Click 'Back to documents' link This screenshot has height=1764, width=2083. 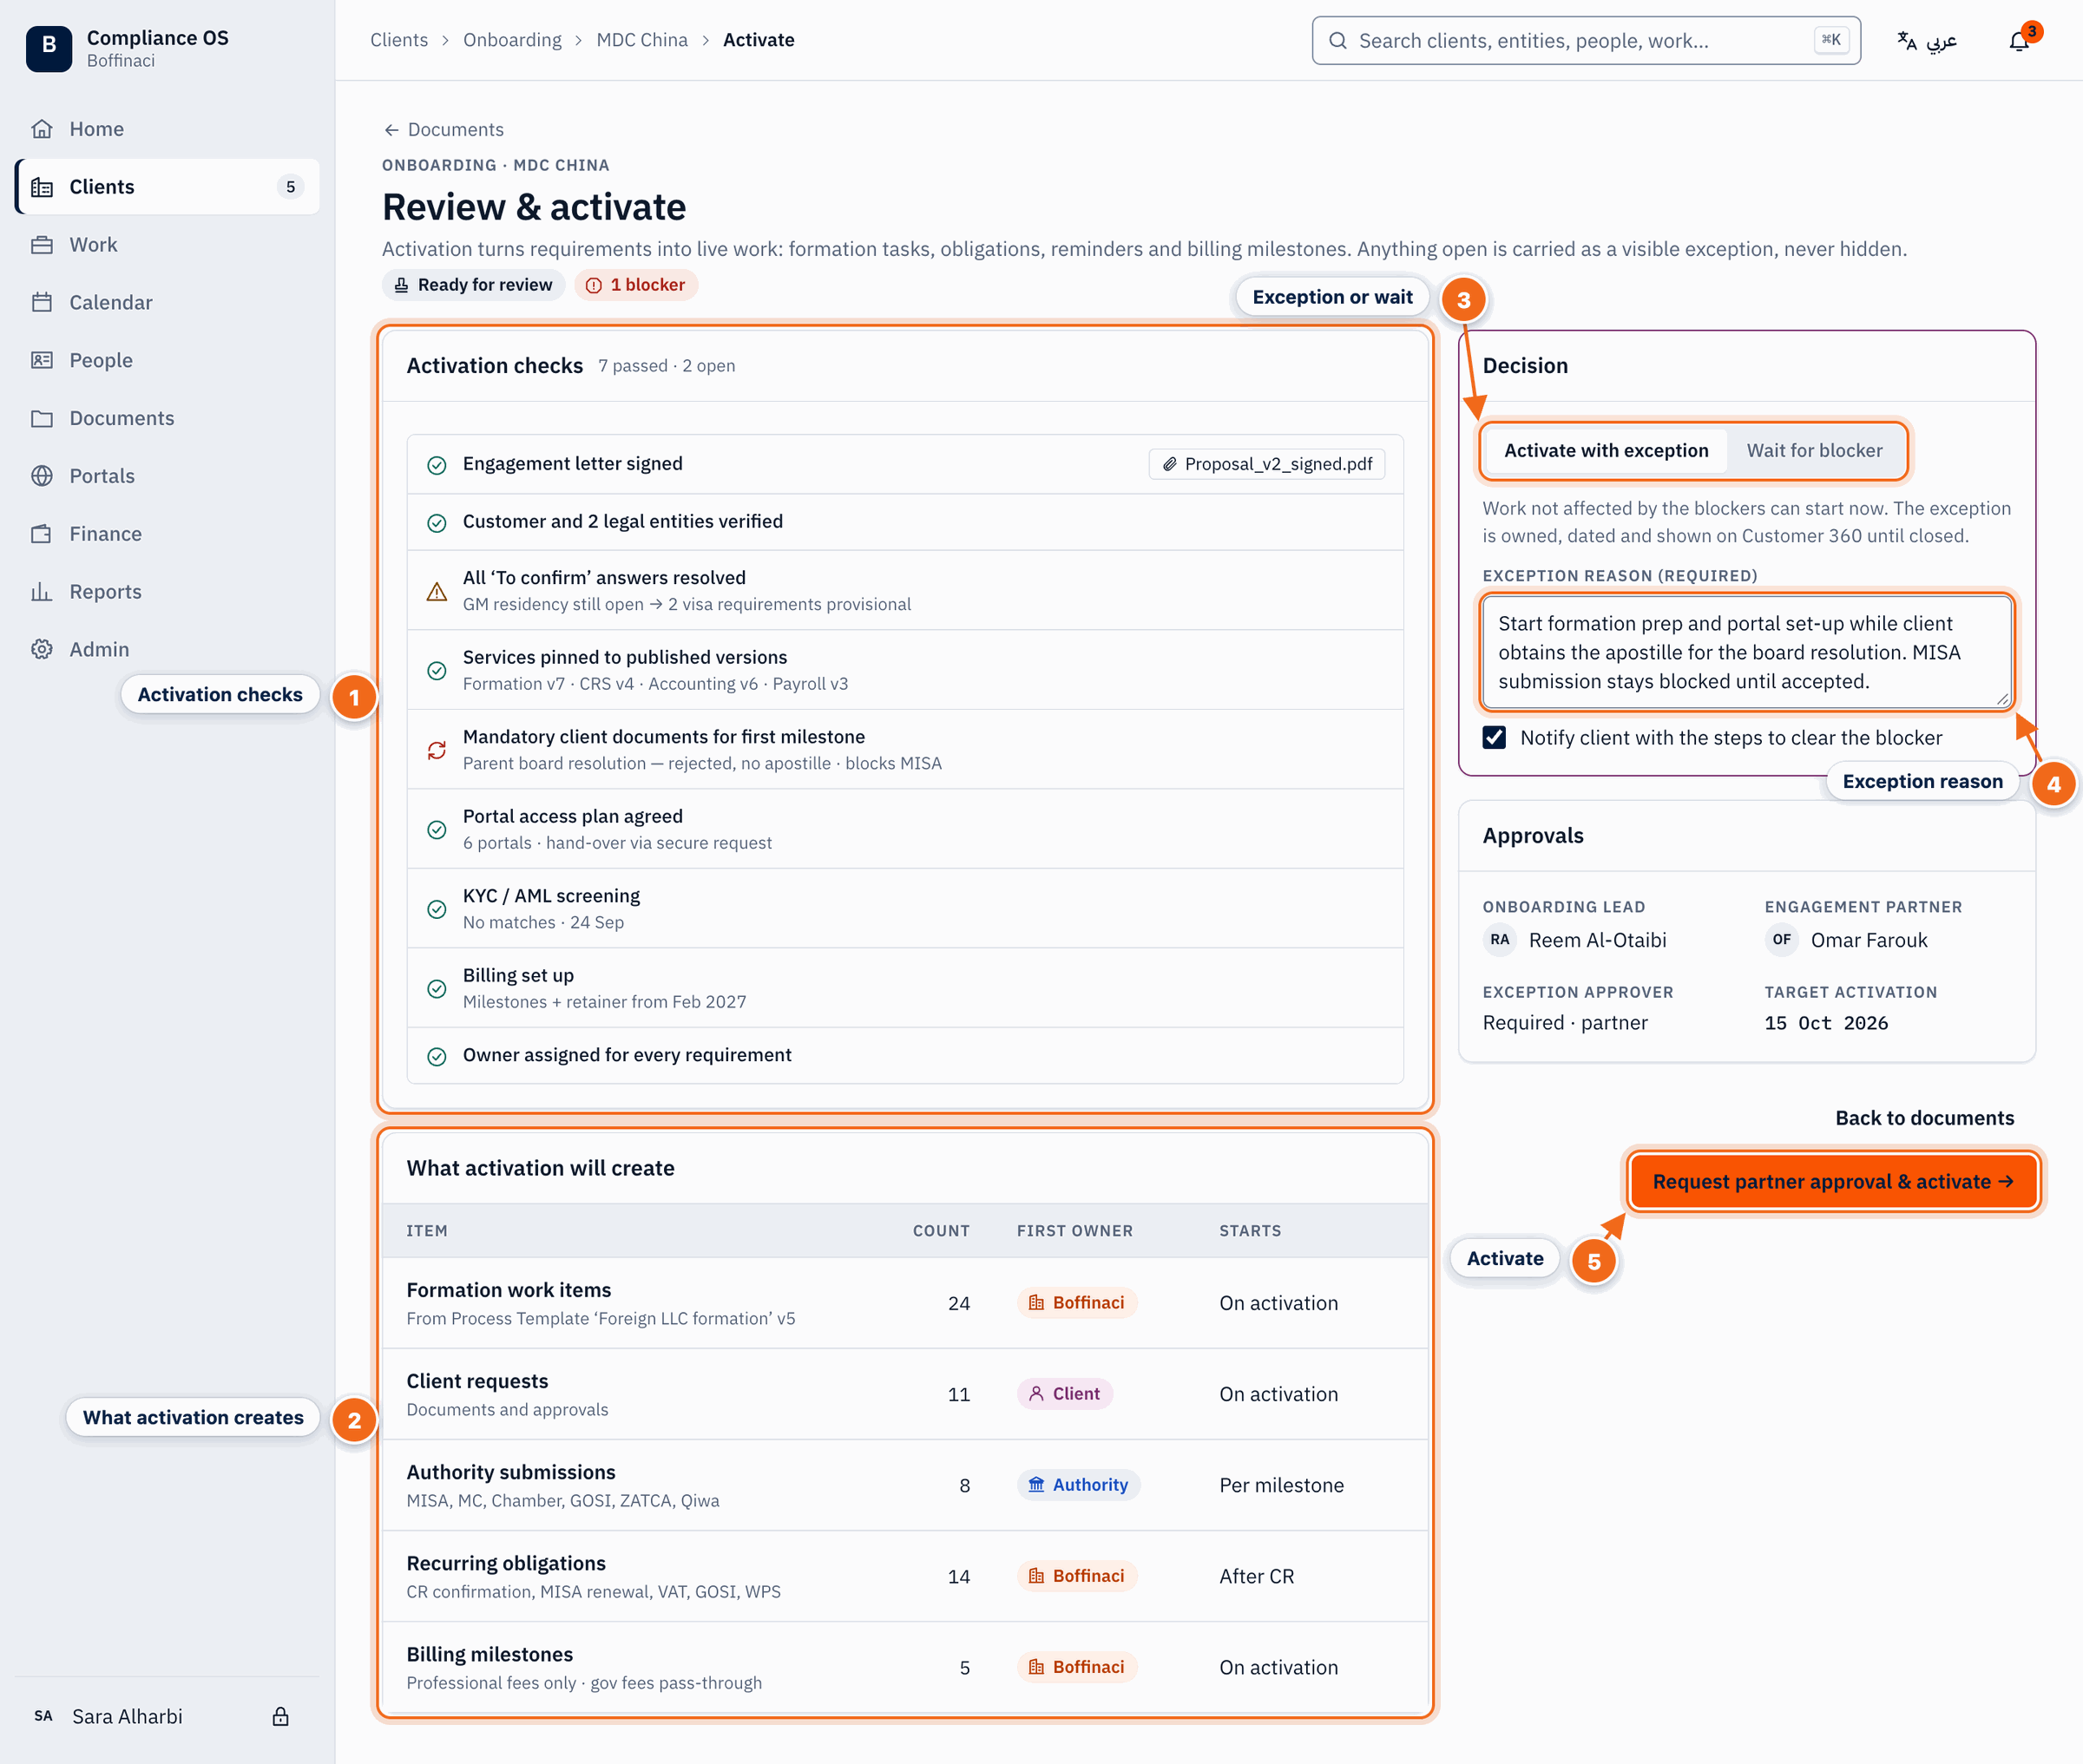pos(1924,1118)
